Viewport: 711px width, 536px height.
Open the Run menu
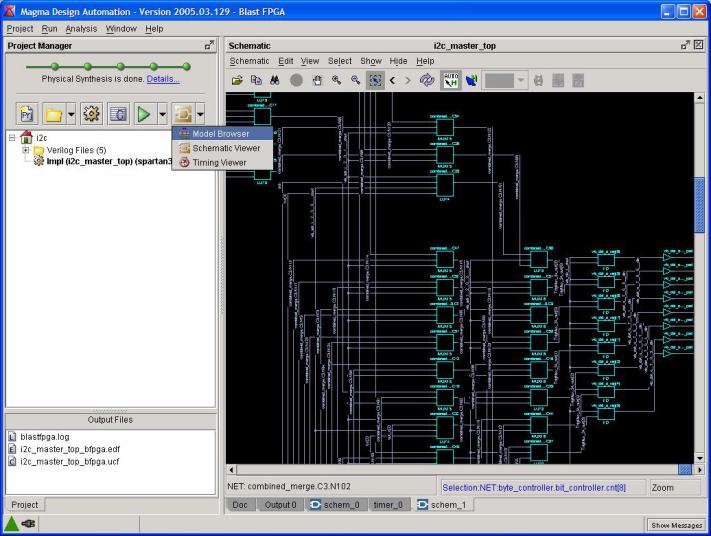click(x=49, y=29)
